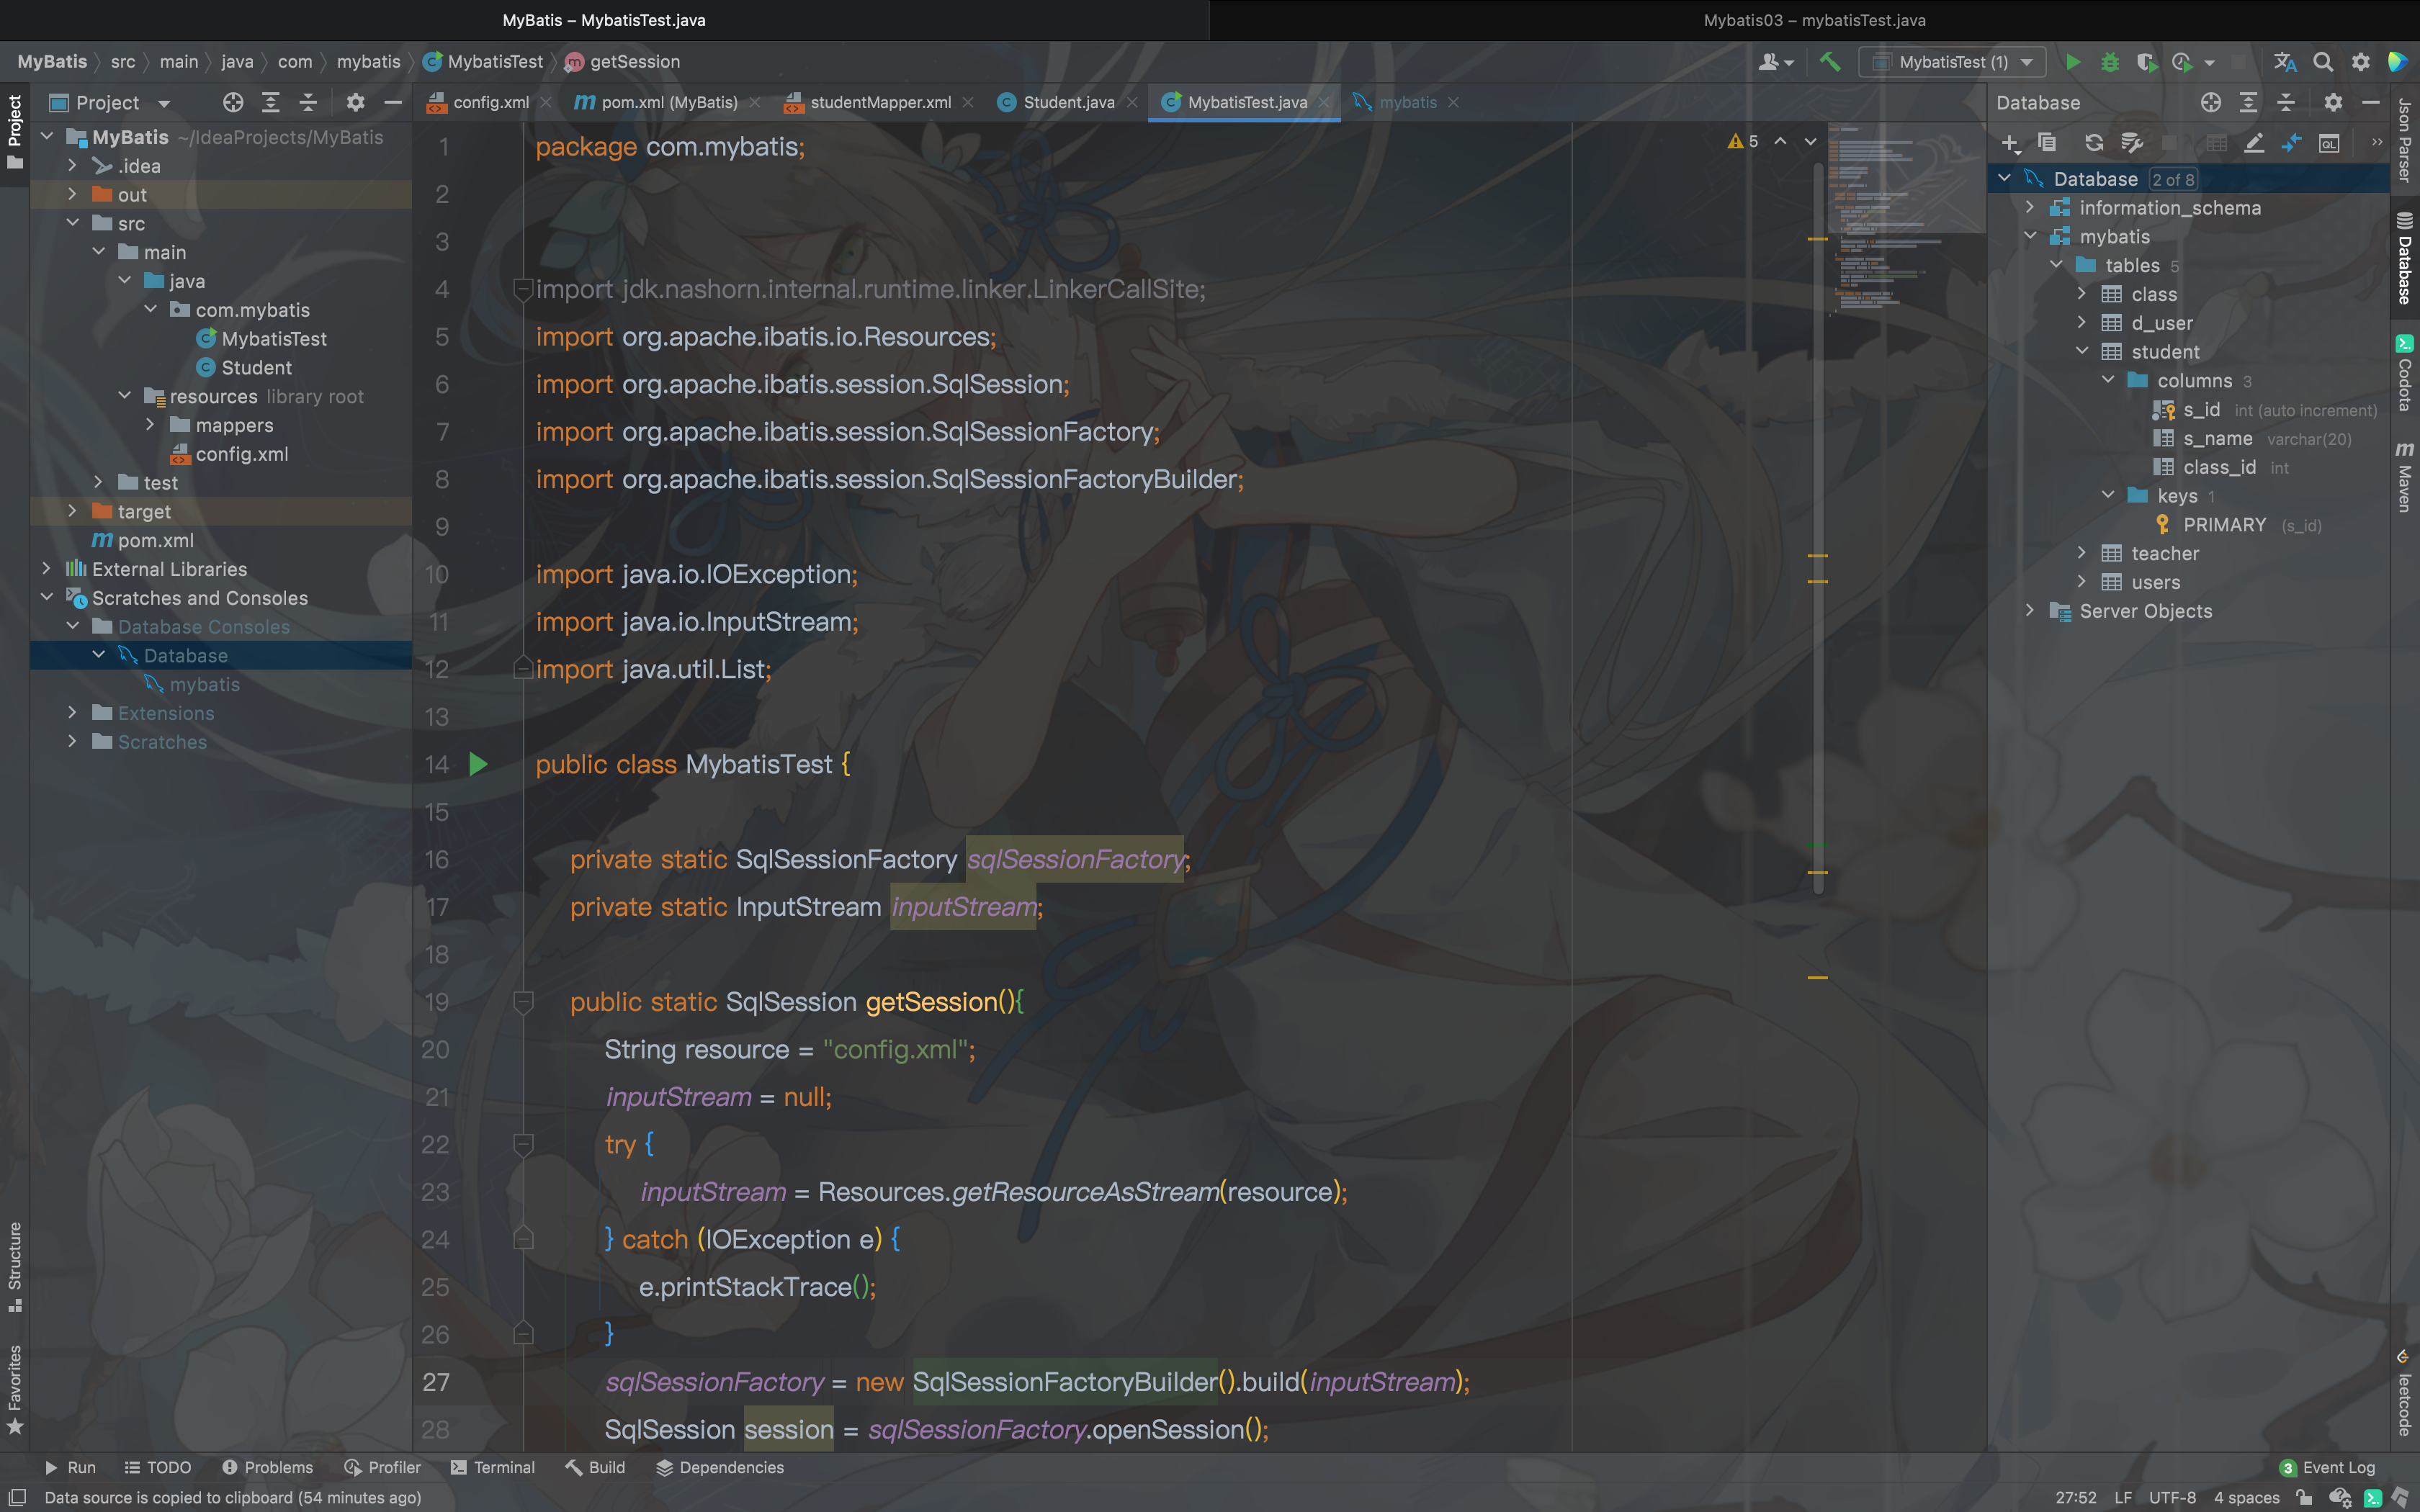Open the Event Log button
2420x1512 pixels.
[x=2326, y=1467]
